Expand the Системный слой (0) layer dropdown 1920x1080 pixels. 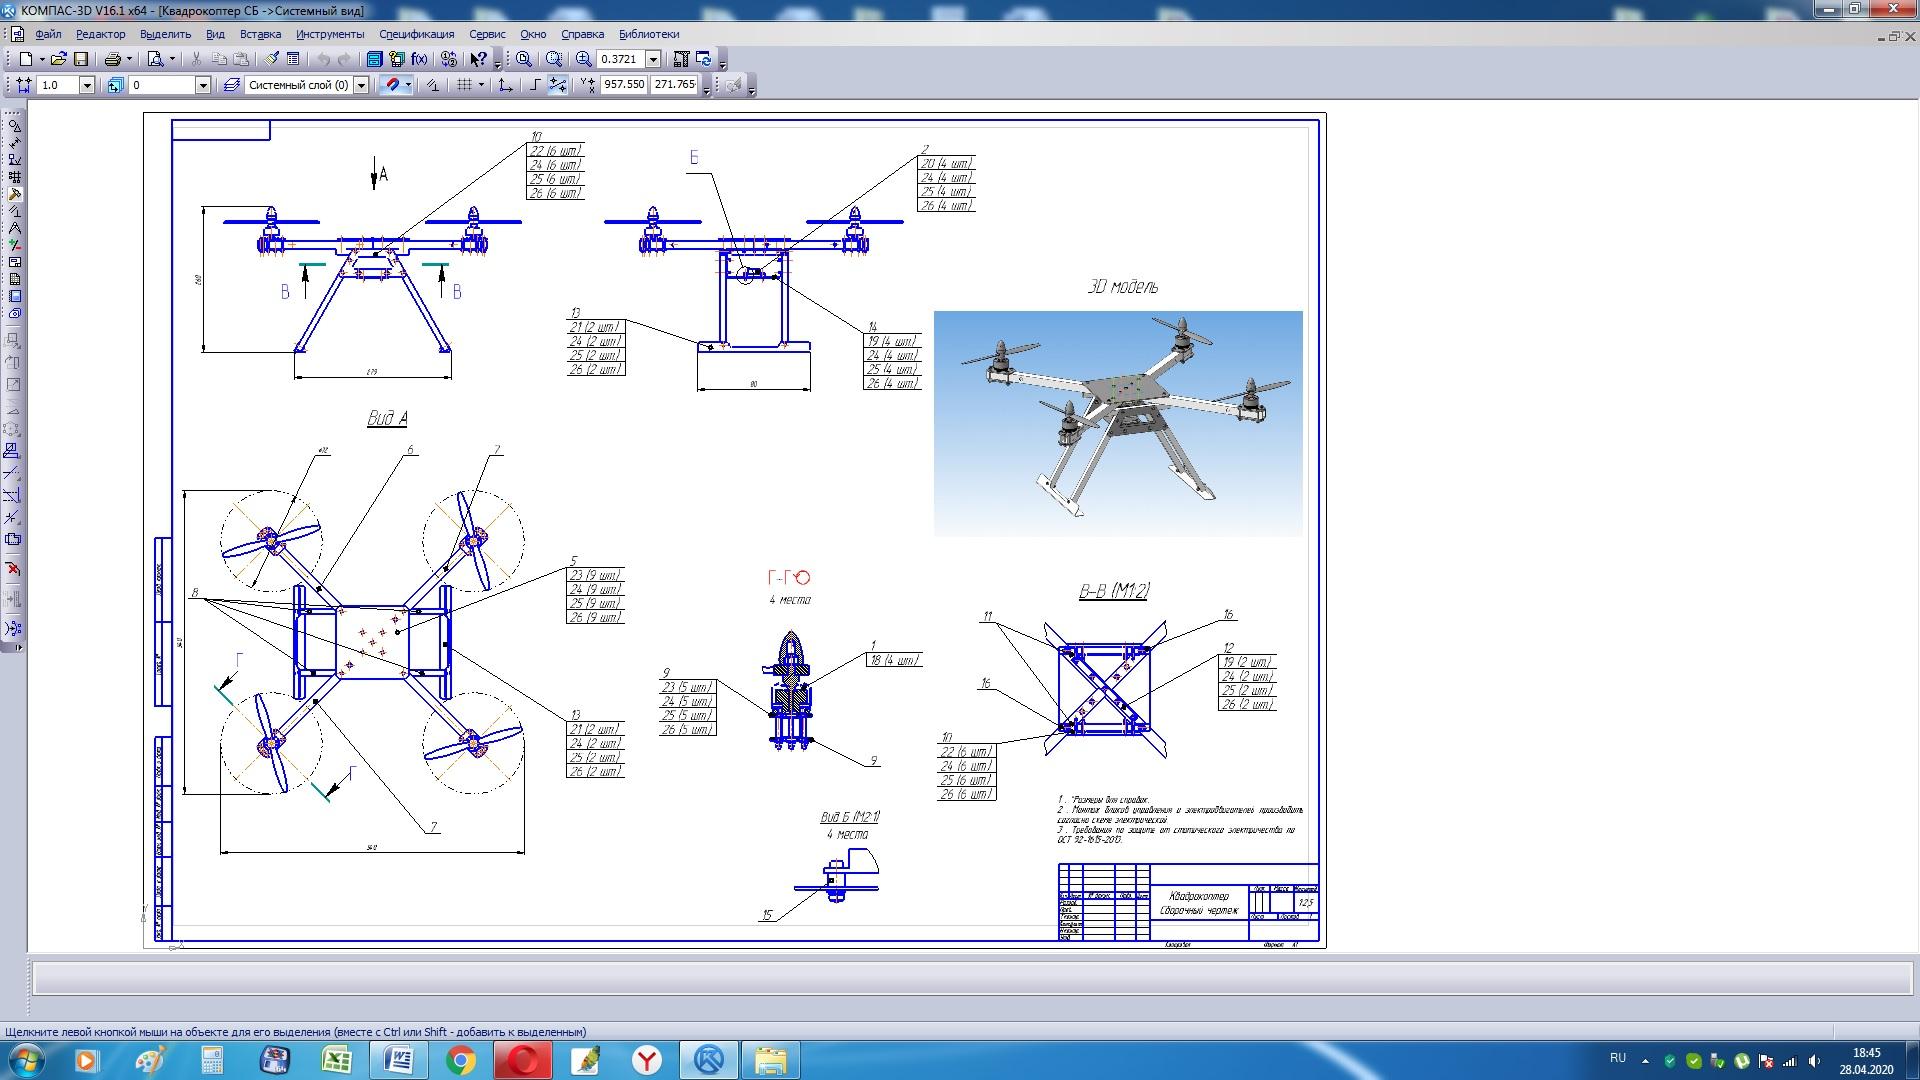361,85
